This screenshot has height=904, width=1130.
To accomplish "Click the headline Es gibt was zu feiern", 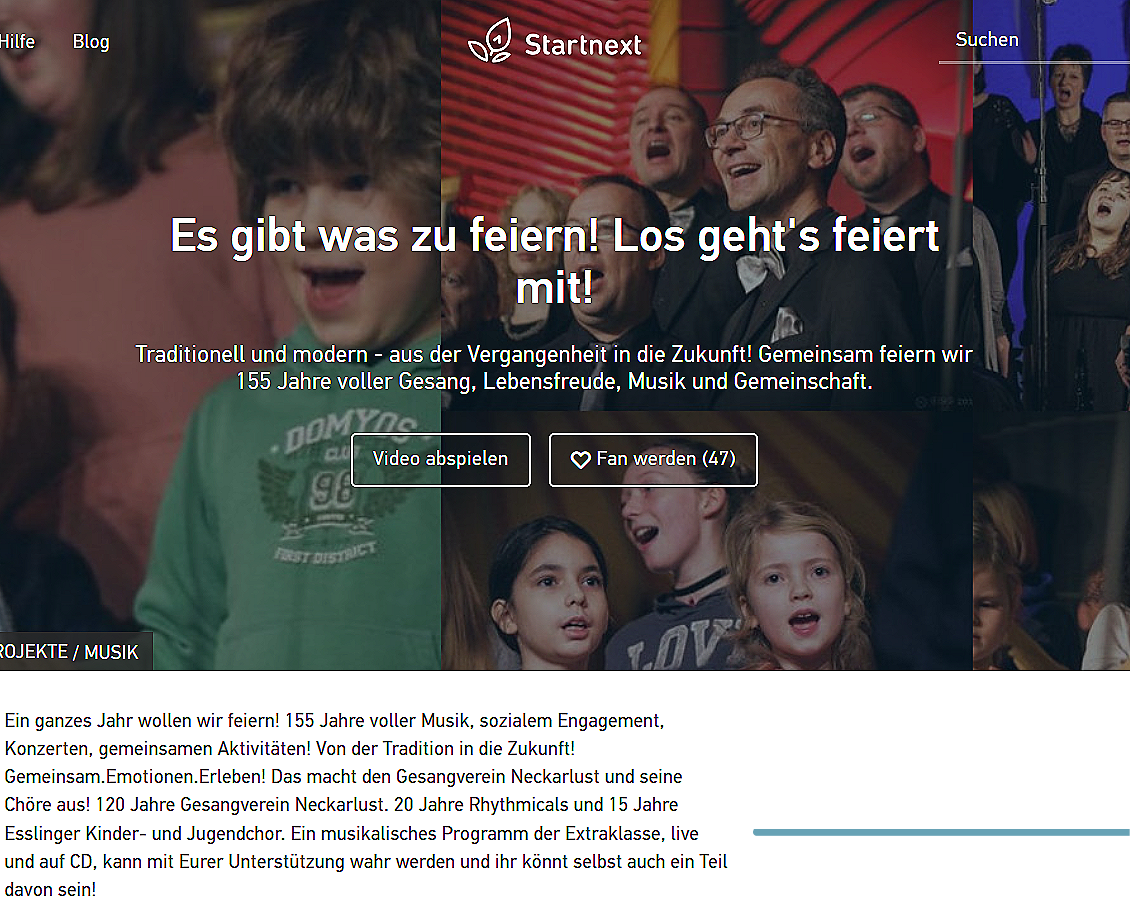I will point(555,261).
